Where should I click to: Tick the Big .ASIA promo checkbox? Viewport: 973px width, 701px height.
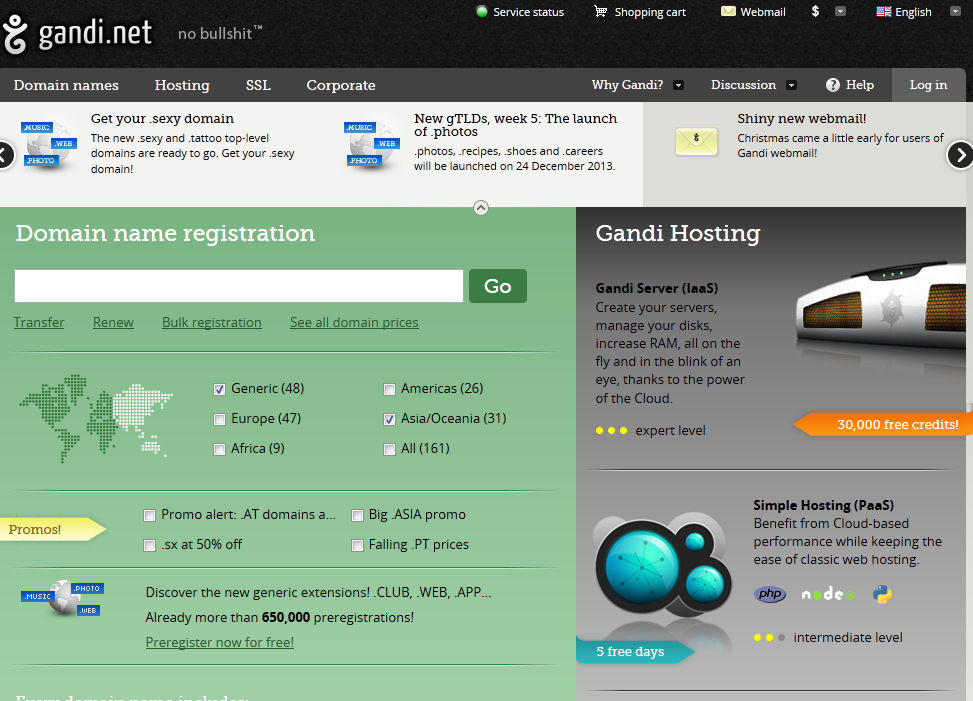(x=357, y=515)
